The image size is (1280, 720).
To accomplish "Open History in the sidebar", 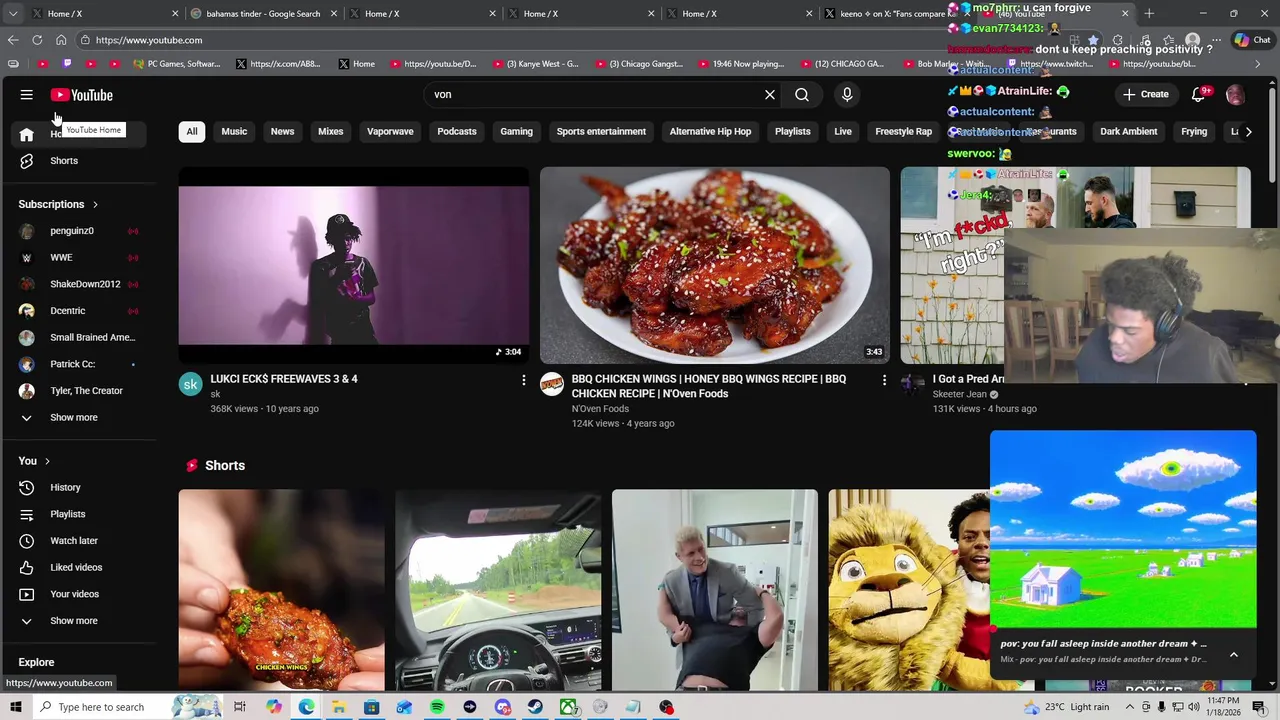I will pos(78,488).
